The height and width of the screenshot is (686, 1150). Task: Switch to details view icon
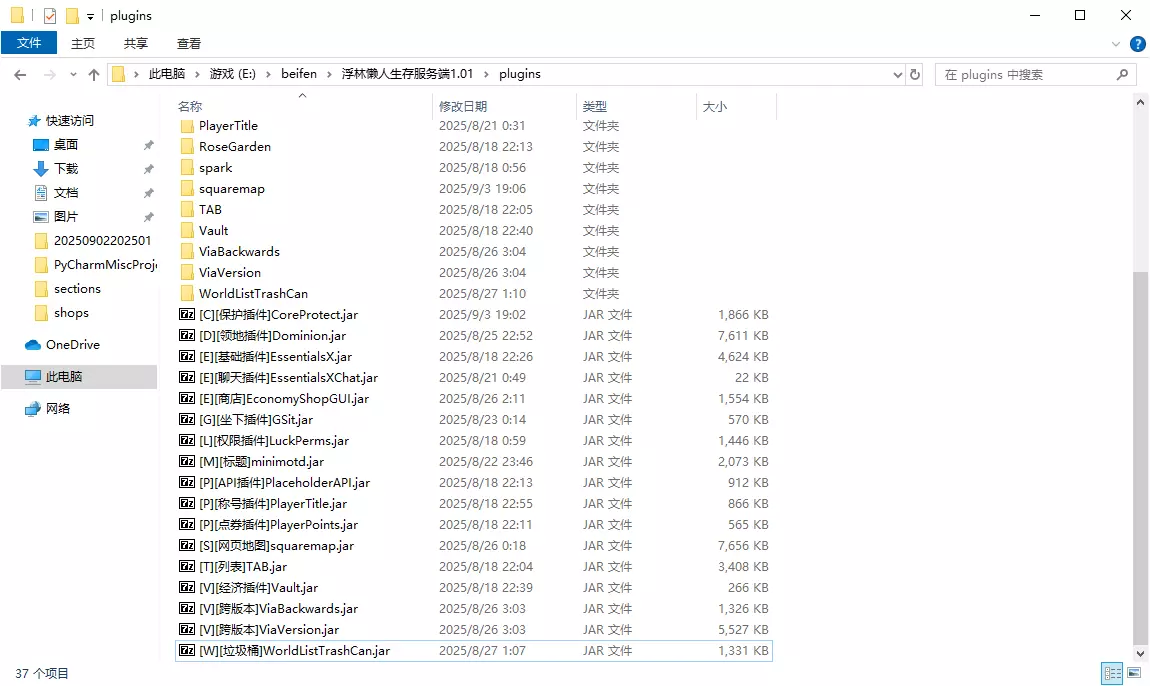[x=1113, y=673]
